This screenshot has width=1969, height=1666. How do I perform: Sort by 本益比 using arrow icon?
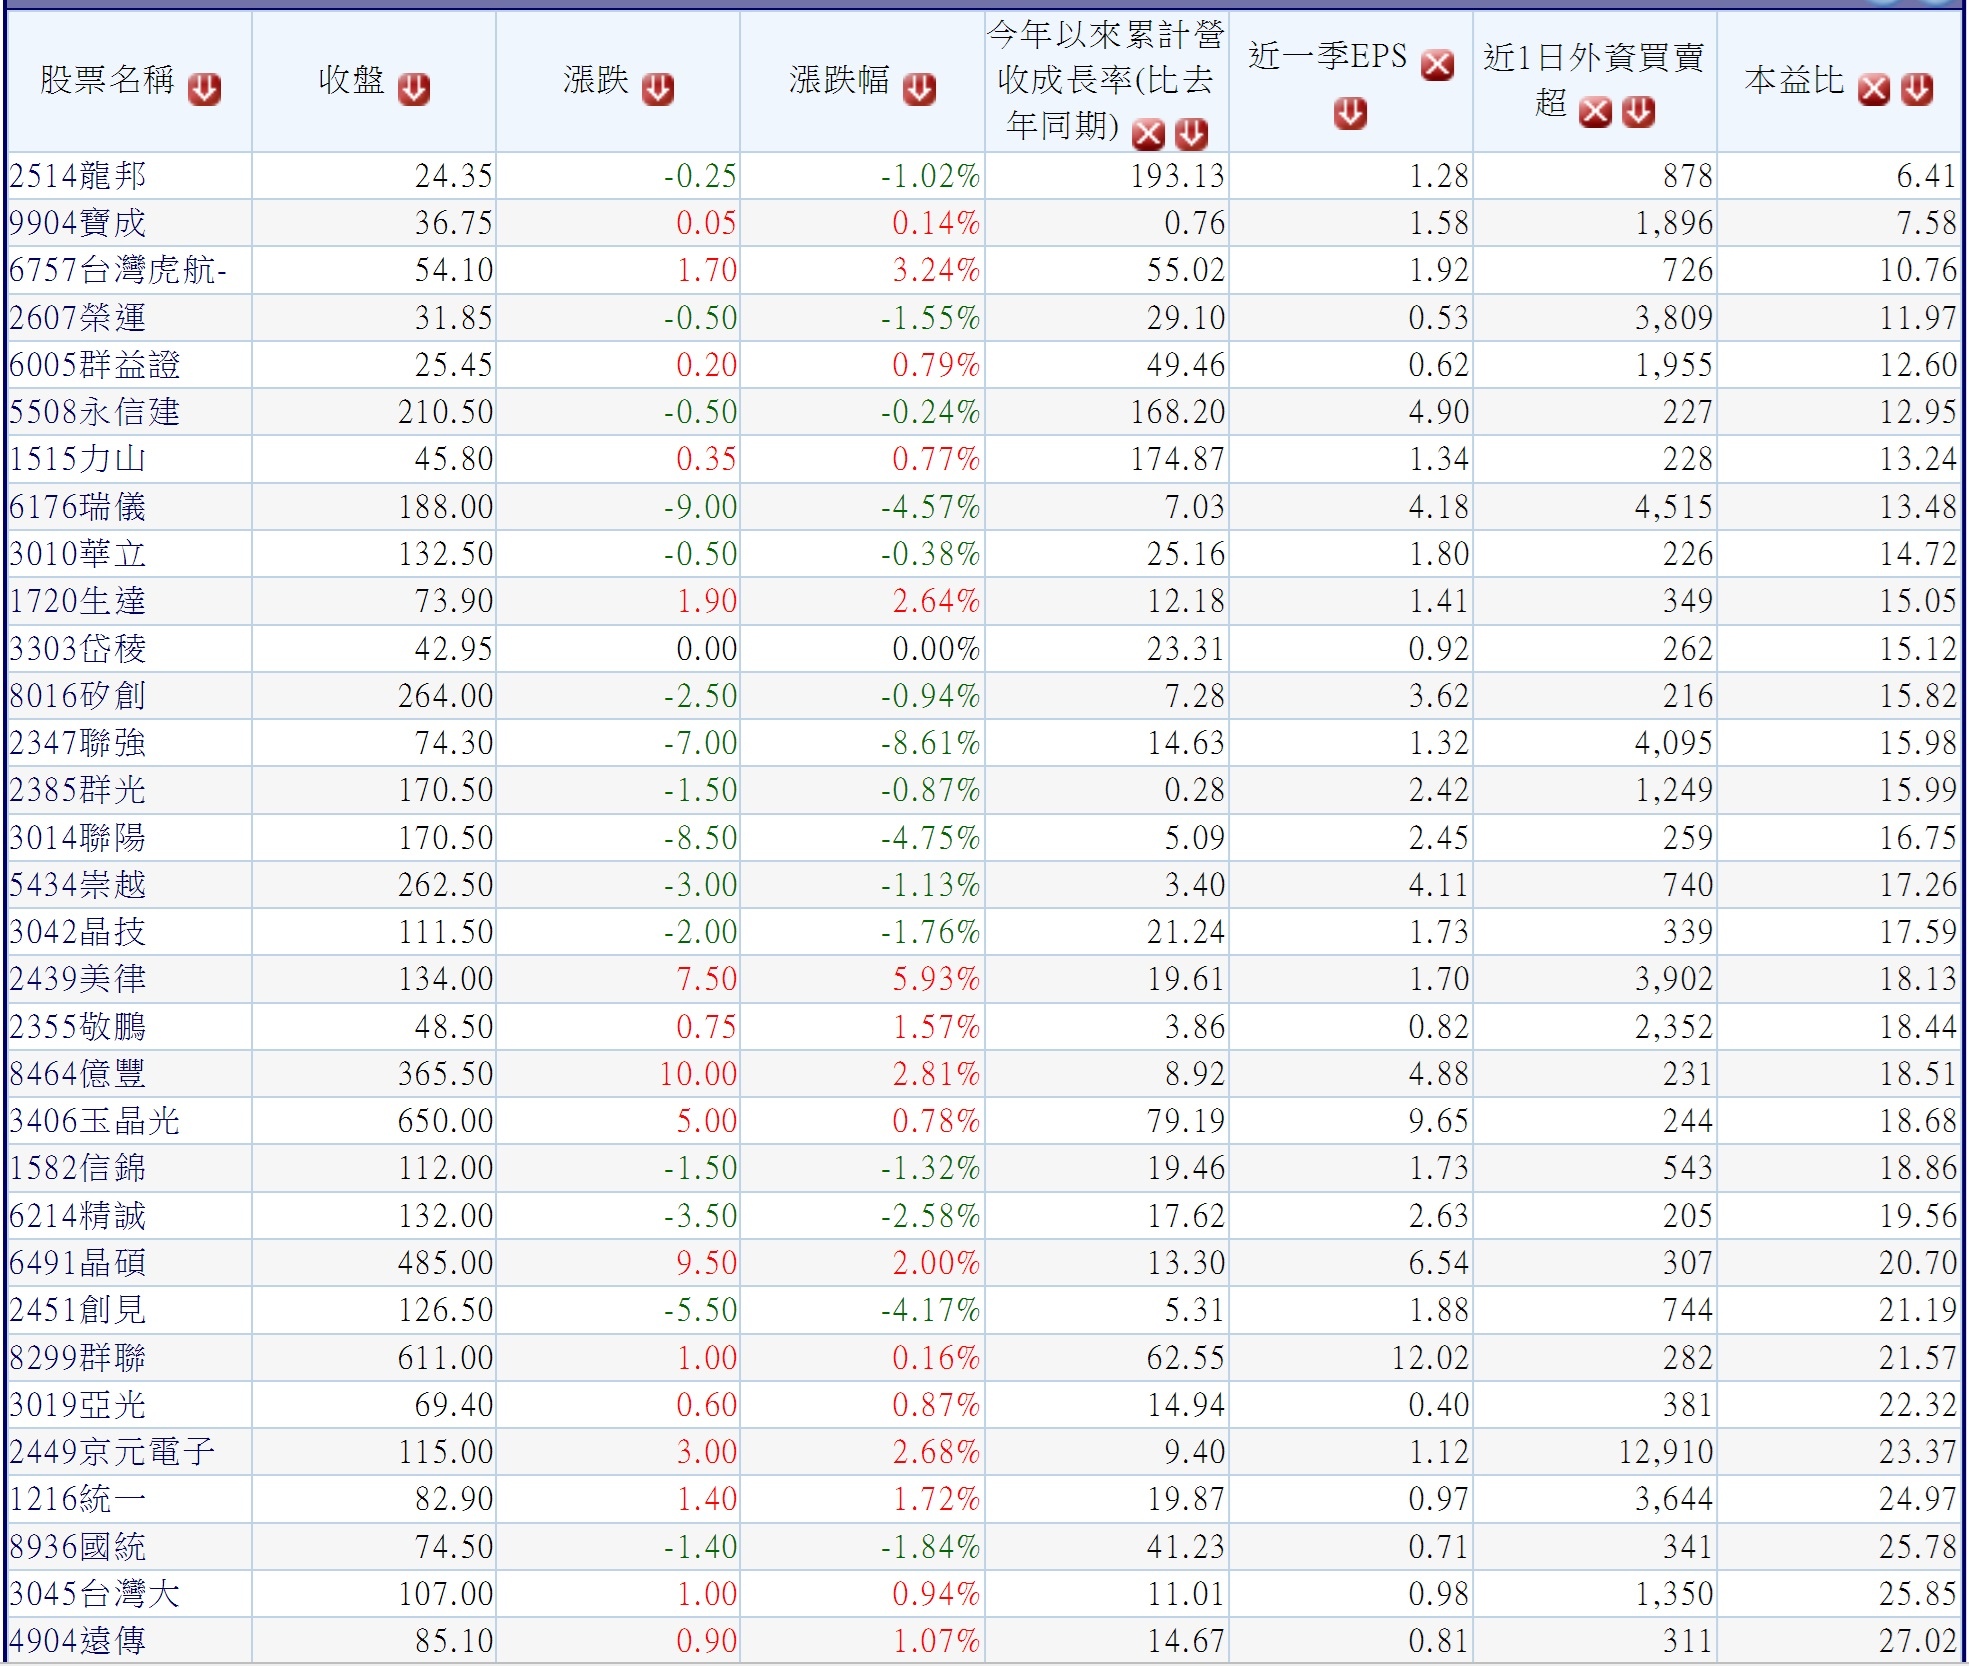(1916, 89)
